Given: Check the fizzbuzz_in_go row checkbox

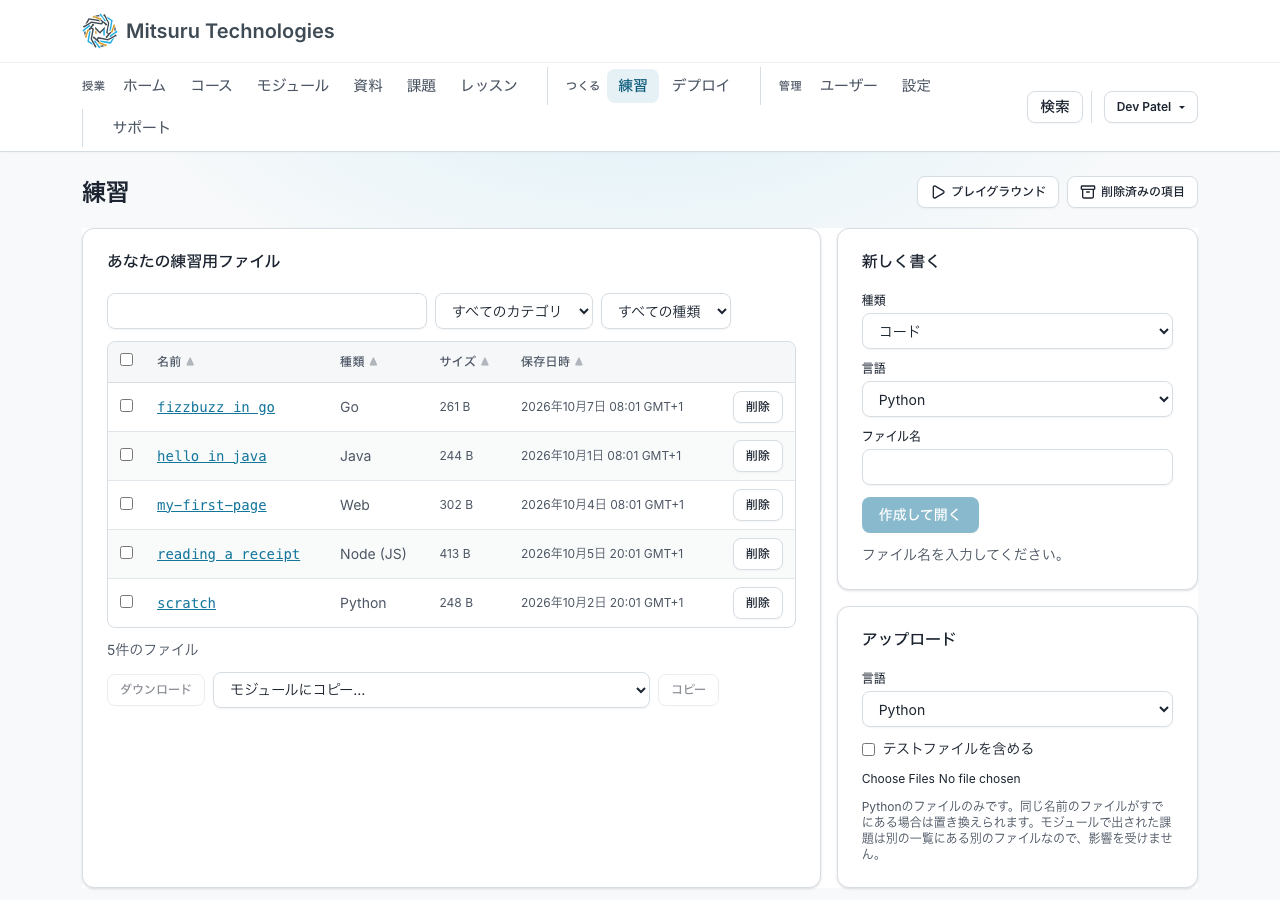Looking at the screenshot, I should click(126, 406).
